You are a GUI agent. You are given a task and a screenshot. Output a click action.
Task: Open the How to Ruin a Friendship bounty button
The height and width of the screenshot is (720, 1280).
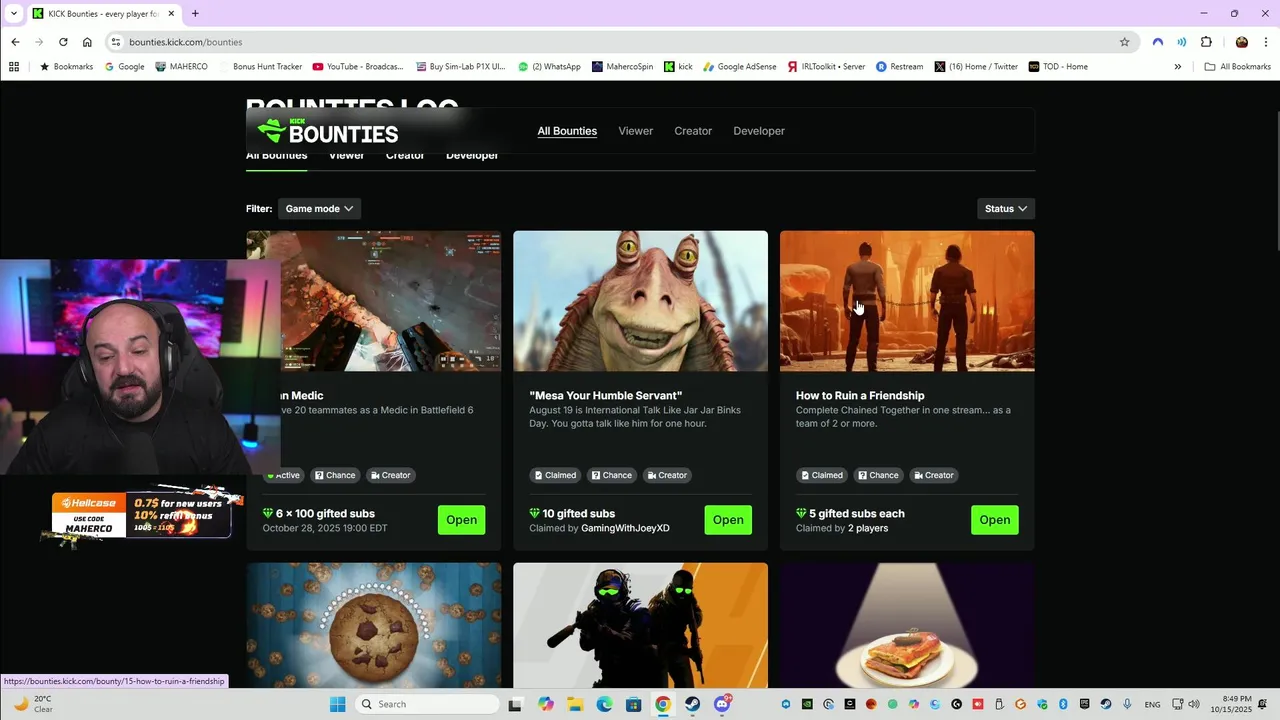[994, 520]
